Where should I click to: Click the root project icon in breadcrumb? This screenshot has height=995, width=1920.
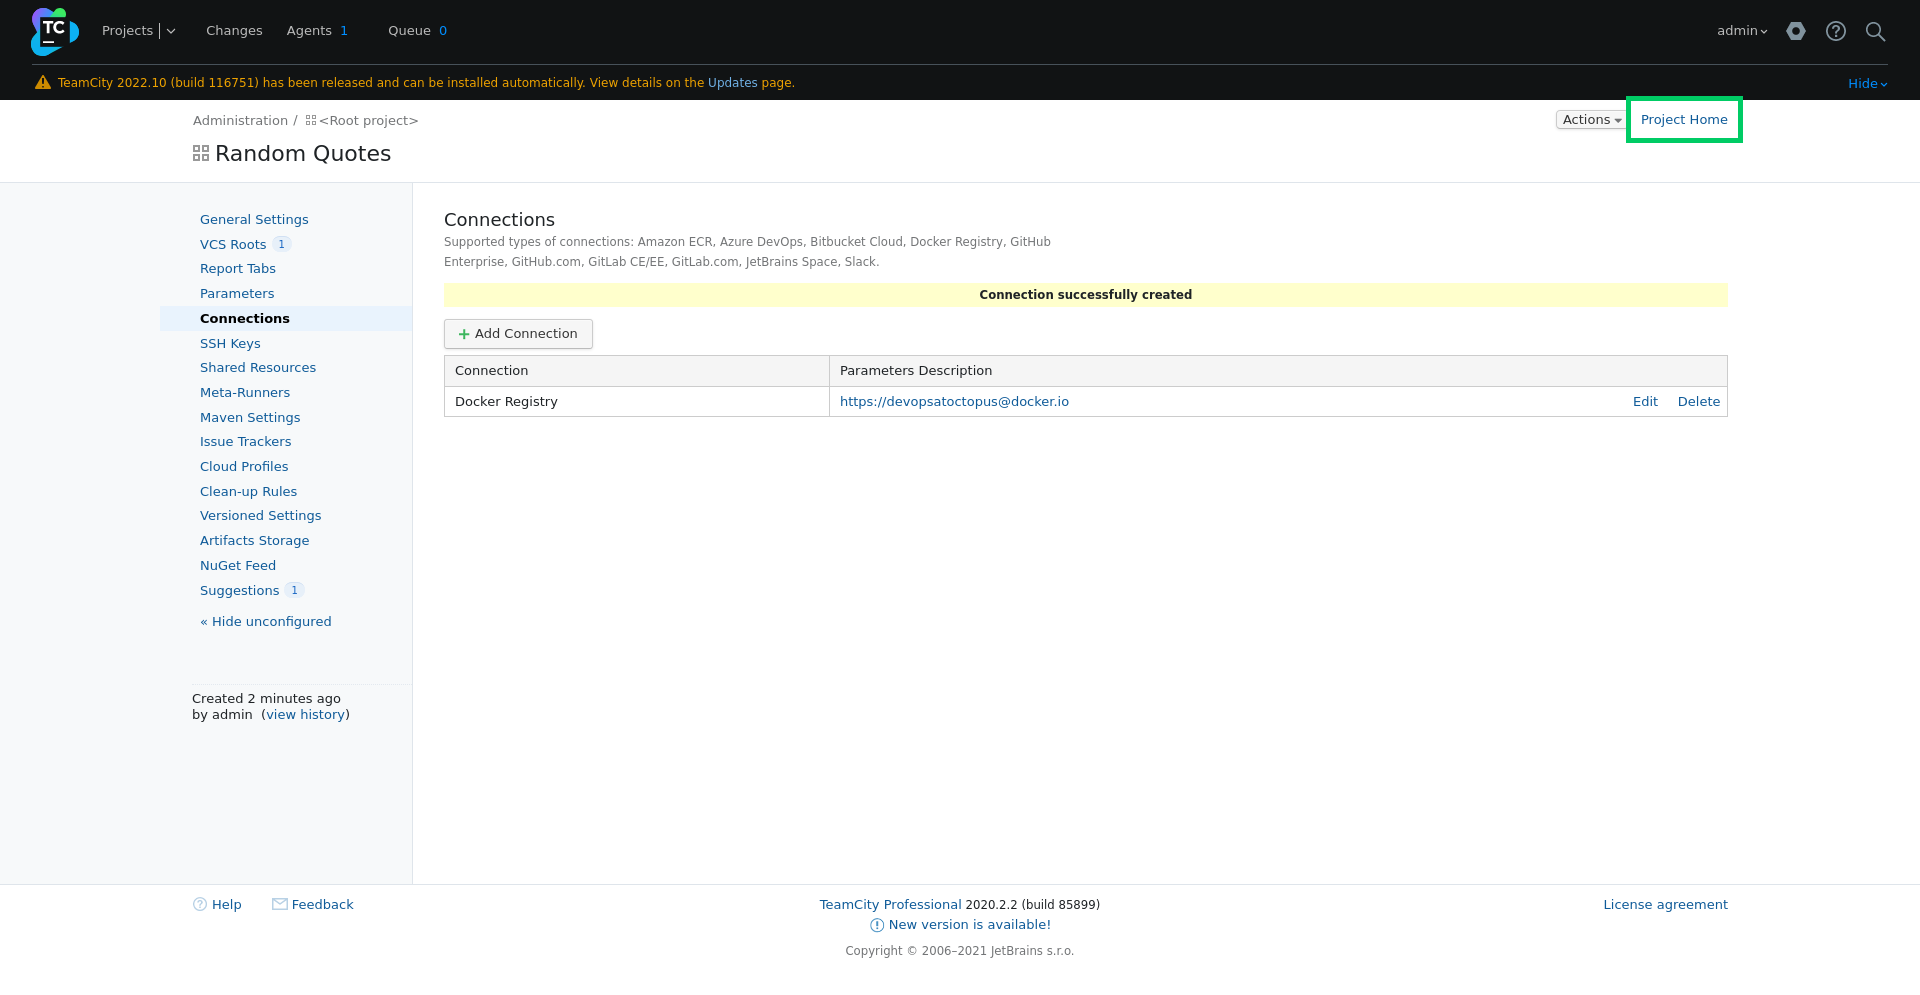[311, 120]
